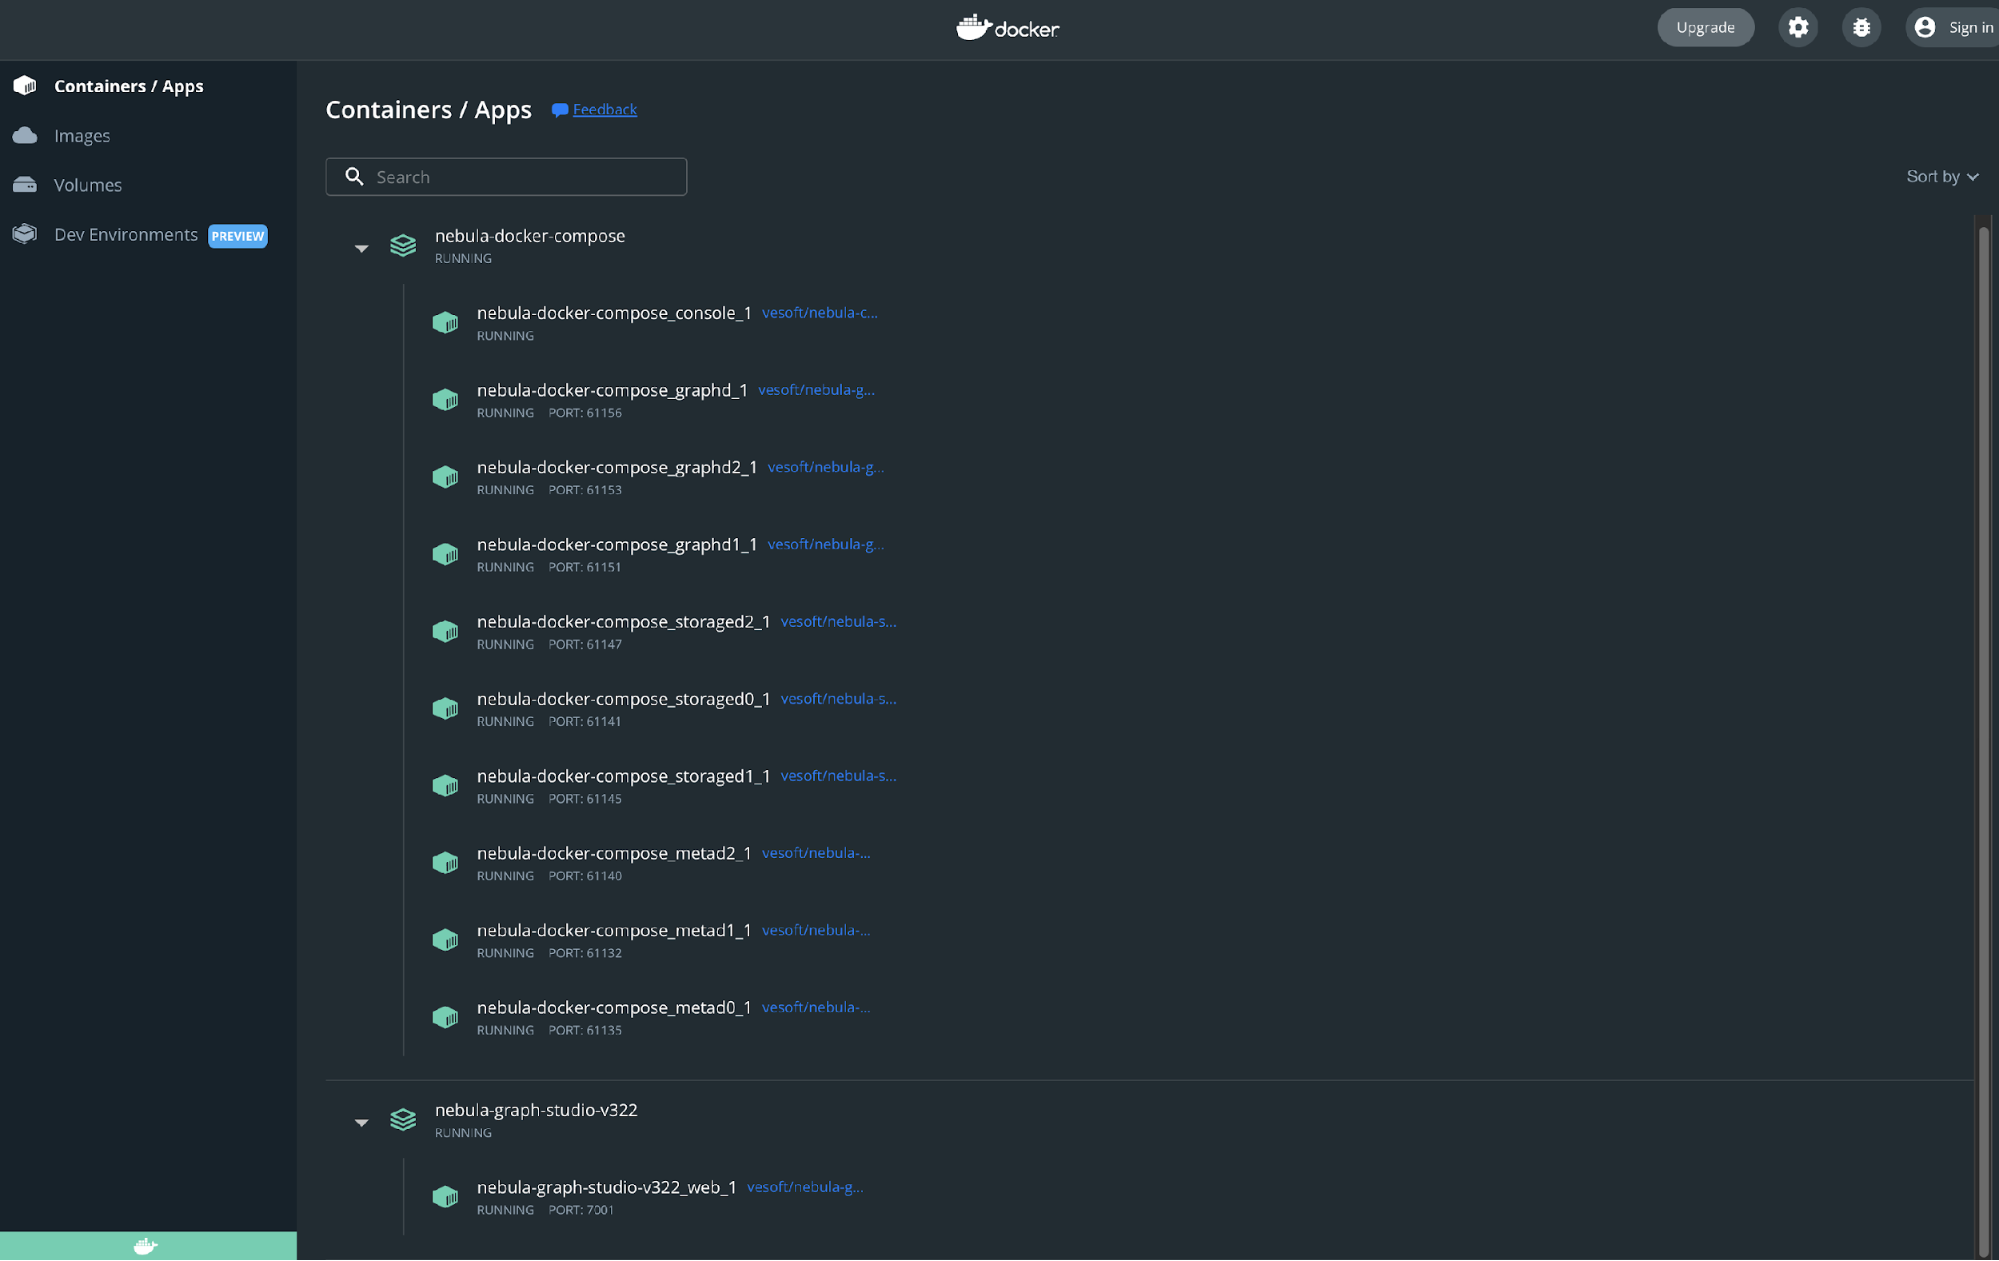Click nebula-docker-compose group title
This screenshot has width=1999, height=1261.
coord(530,235)
